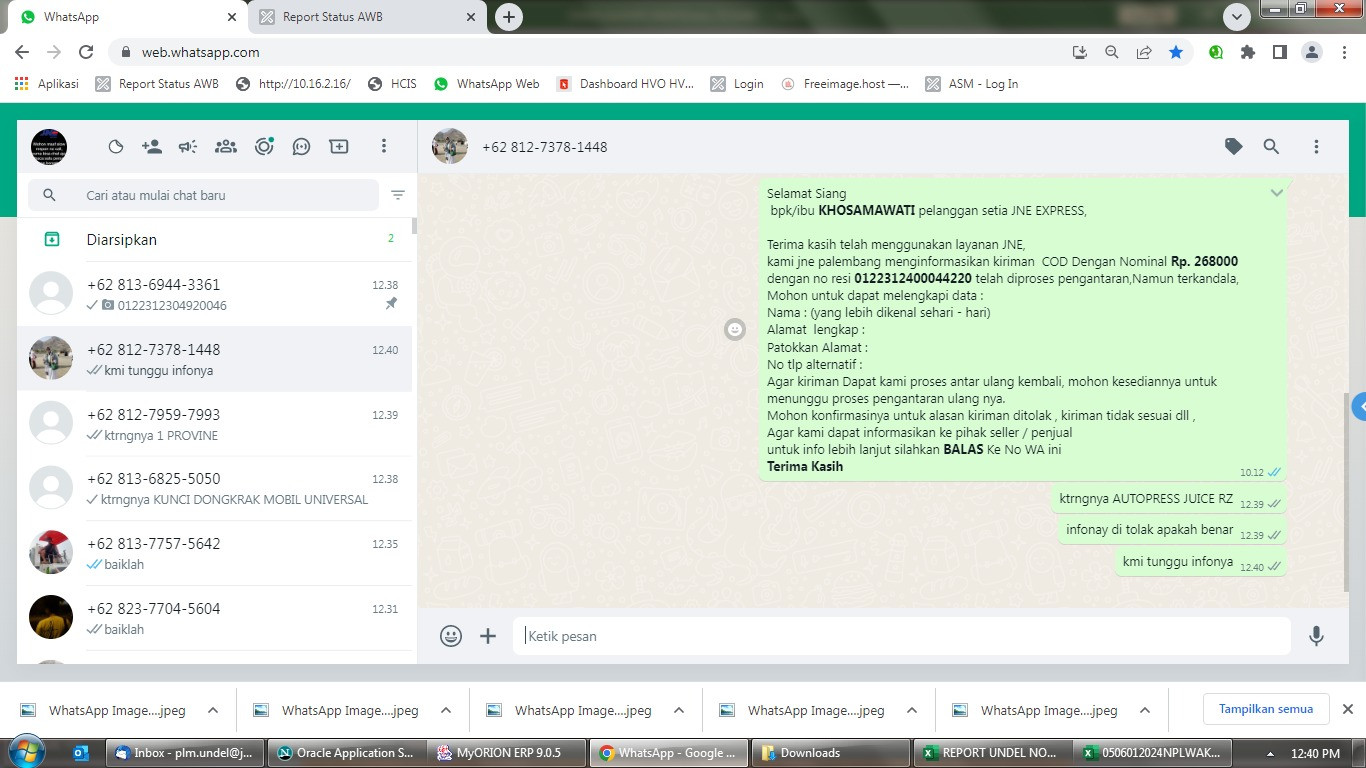
Task: Search within the conversation via magnifier icon
Action: coord(1271,147)
